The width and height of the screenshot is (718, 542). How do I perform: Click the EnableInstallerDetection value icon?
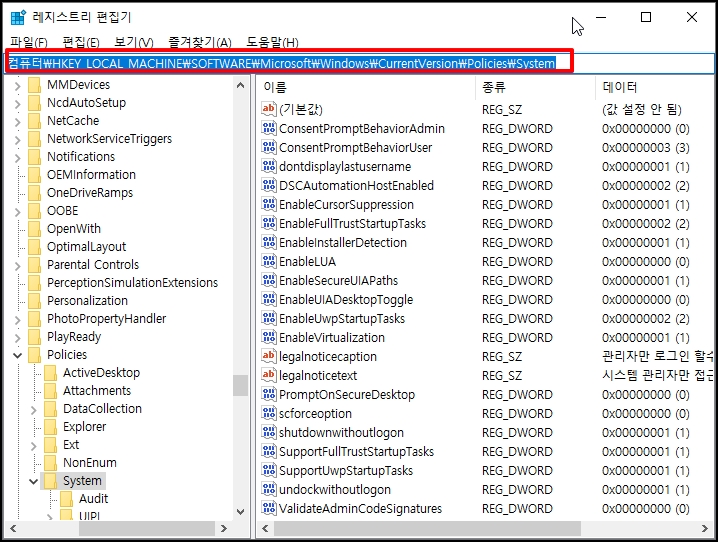[x=269, y=242]
